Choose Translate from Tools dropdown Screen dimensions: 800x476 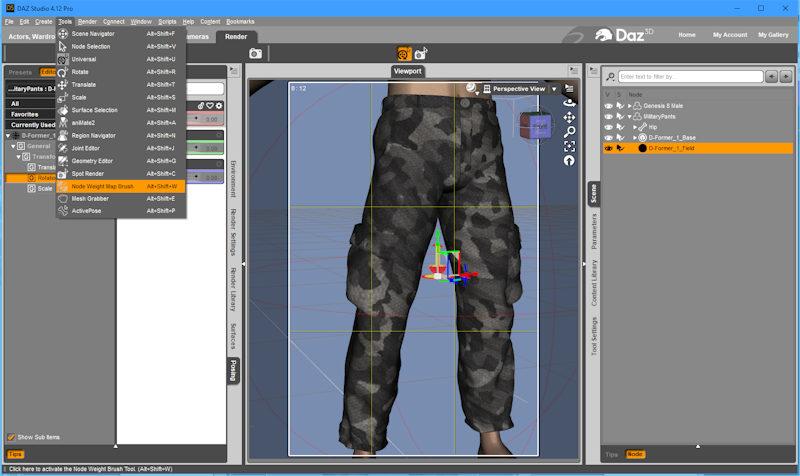tap(121, 85)
